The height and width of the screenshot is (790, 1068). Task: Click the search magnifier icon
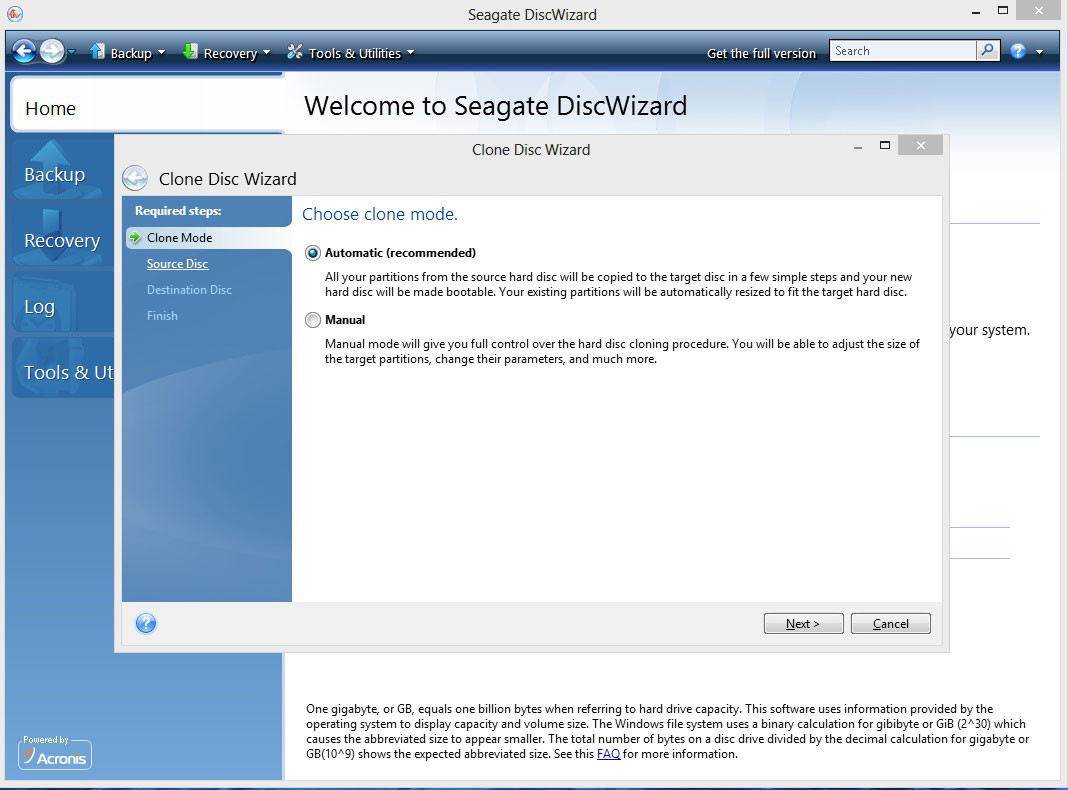987,51
